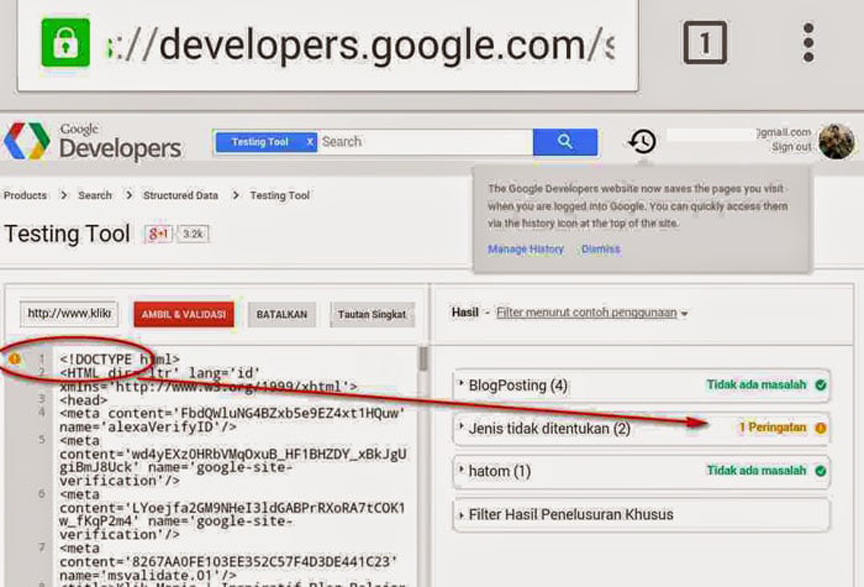The height and width of the screenshot is (587, 864).
Task: Click the AMBIL & VALIDASI button
Action: tap(183, 314)
